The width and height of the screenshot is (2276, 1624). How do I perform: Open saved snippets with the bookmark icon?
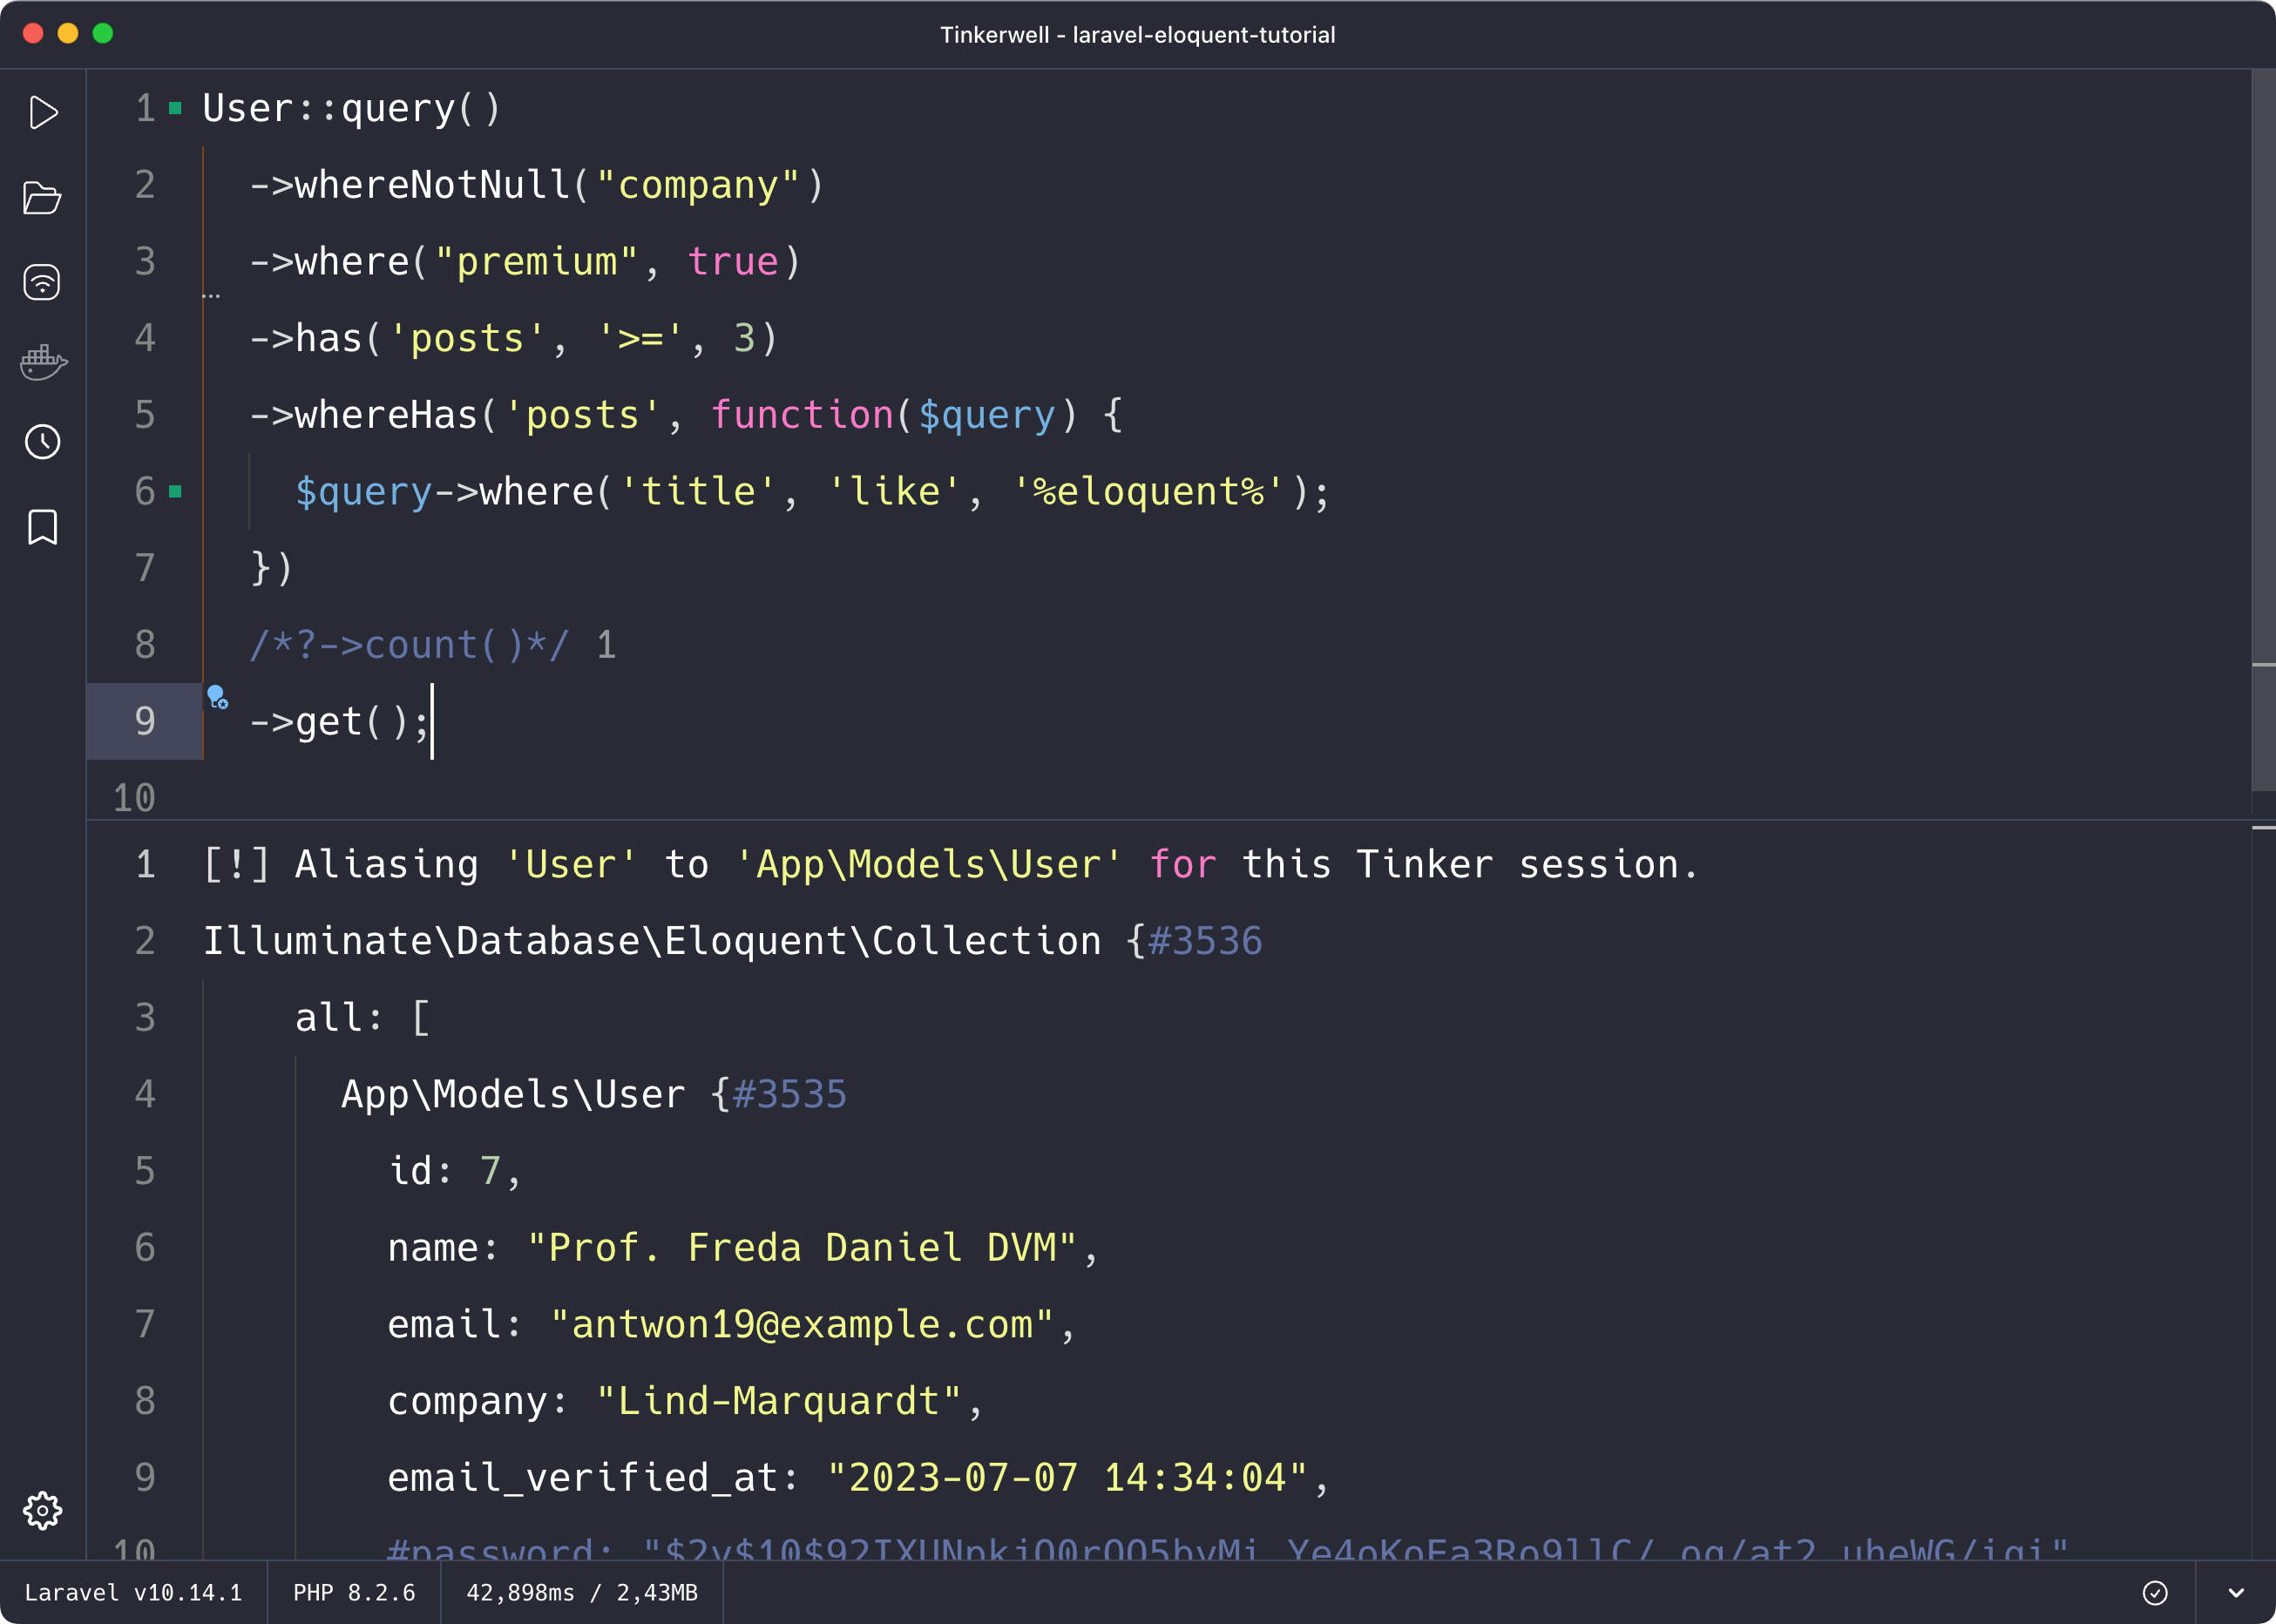(x=43, y=527)
